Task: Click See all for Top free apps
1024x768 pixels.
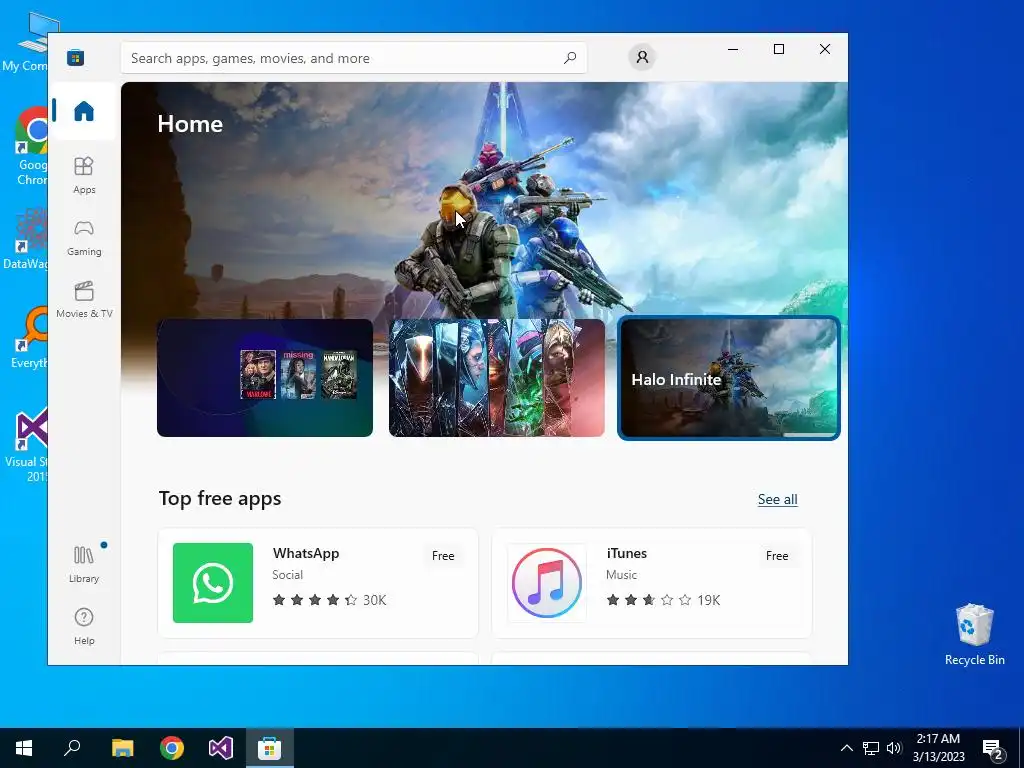Action: pos(777,500)
